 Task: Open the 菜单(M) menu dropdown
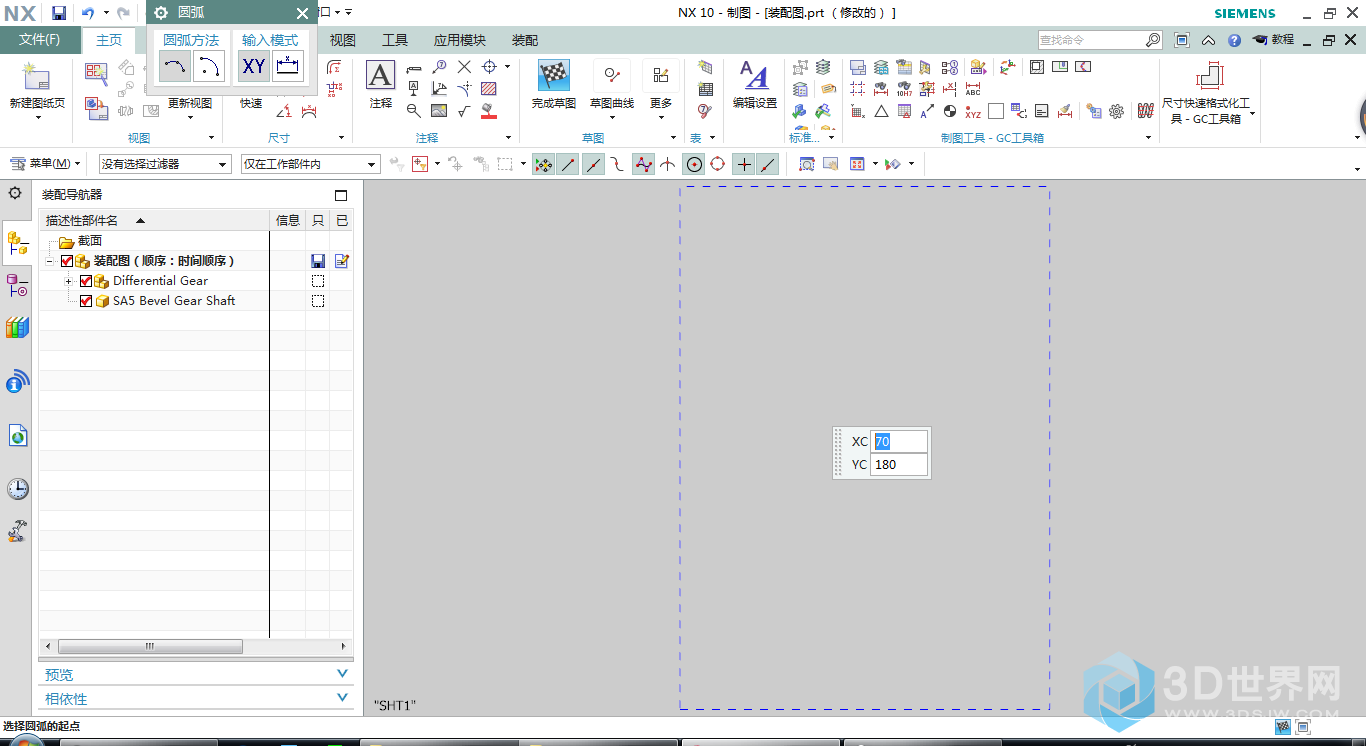(x=45, y=164)
